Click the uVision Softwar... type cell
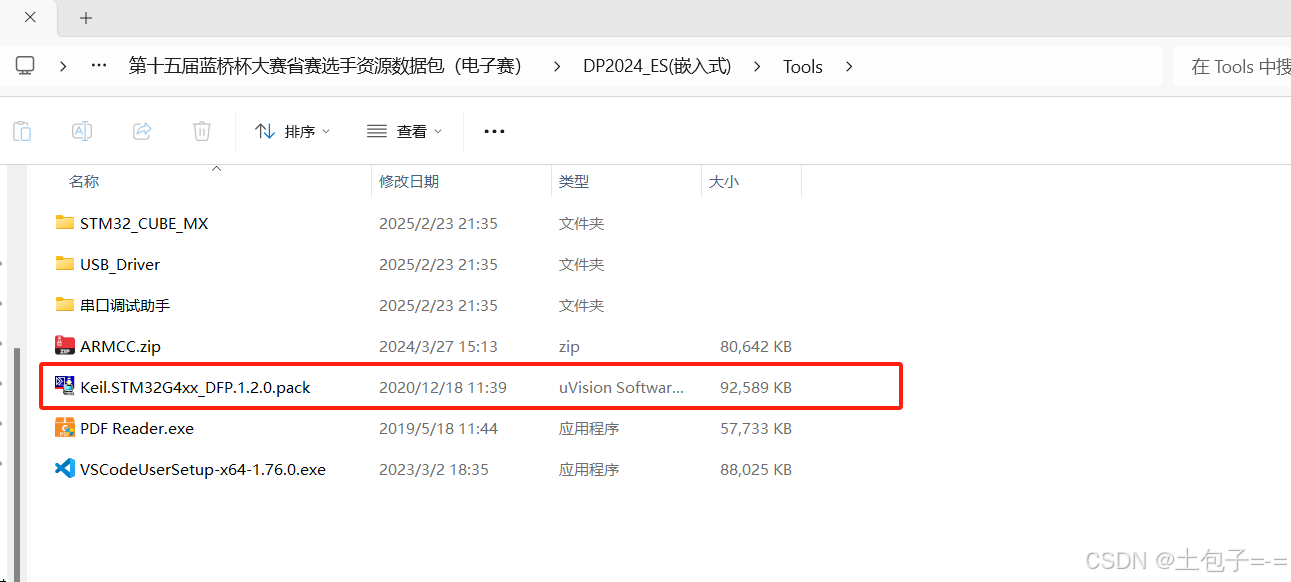This screenshot has width=1291, height=582. pos(621,387)
